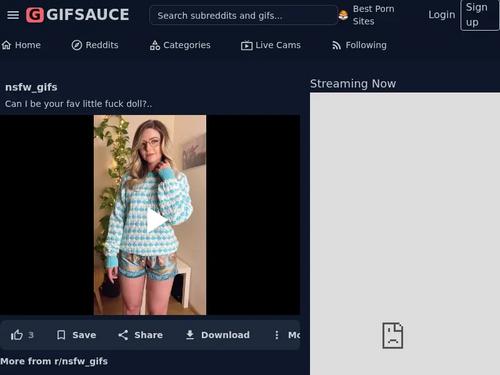Click the broken page icon in streaming panel
The height and width of the screenshot is (375, 500).
point(393,335)
